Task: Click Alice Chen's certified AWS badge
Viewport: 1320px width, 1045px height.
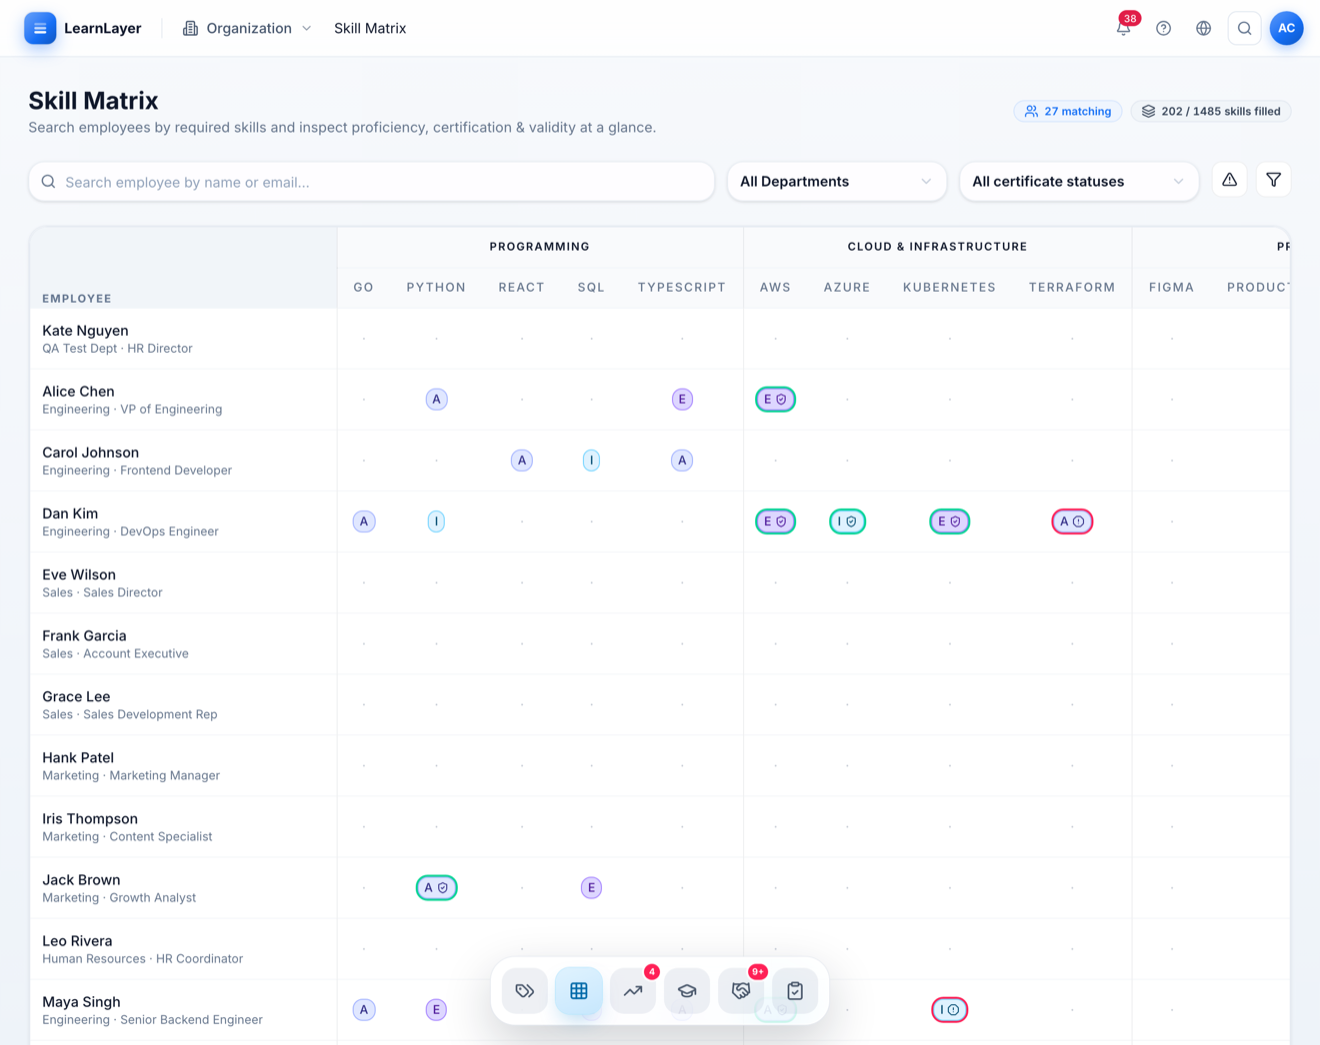Action: (775, 399)
